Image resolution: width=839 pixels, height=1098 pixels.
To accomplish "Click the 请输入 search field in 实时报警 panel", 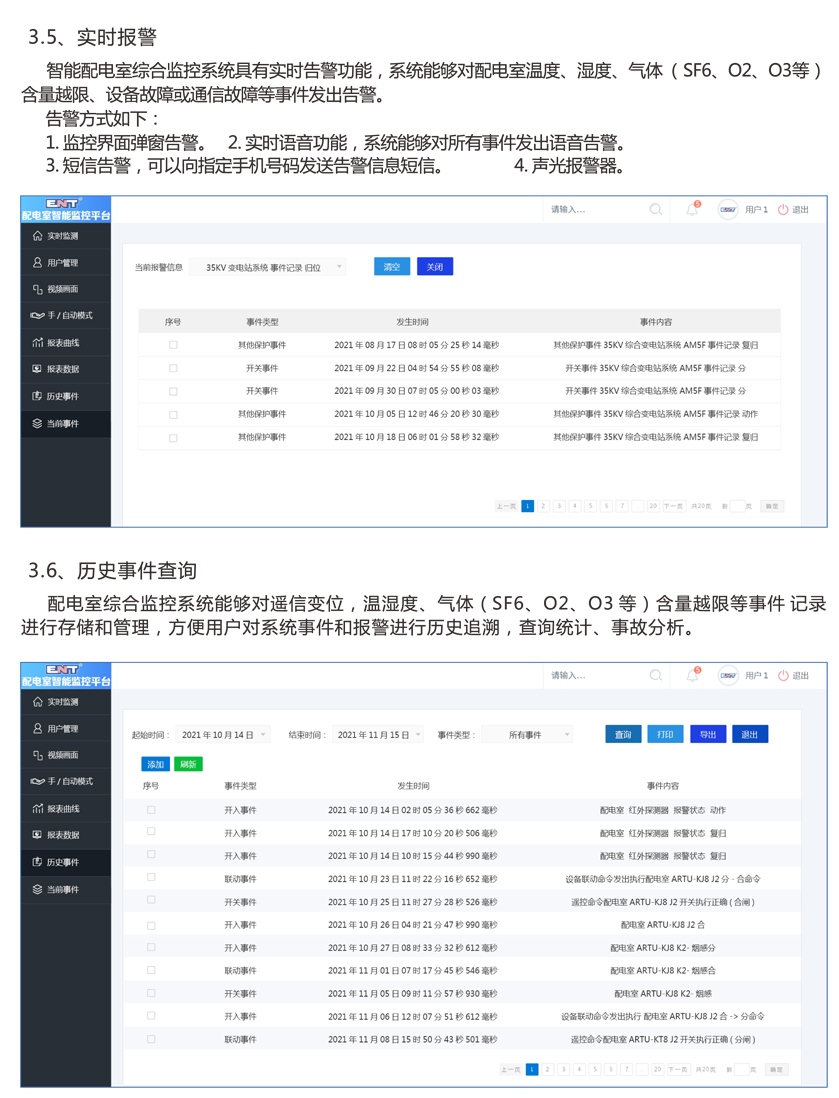I will 595,210.
